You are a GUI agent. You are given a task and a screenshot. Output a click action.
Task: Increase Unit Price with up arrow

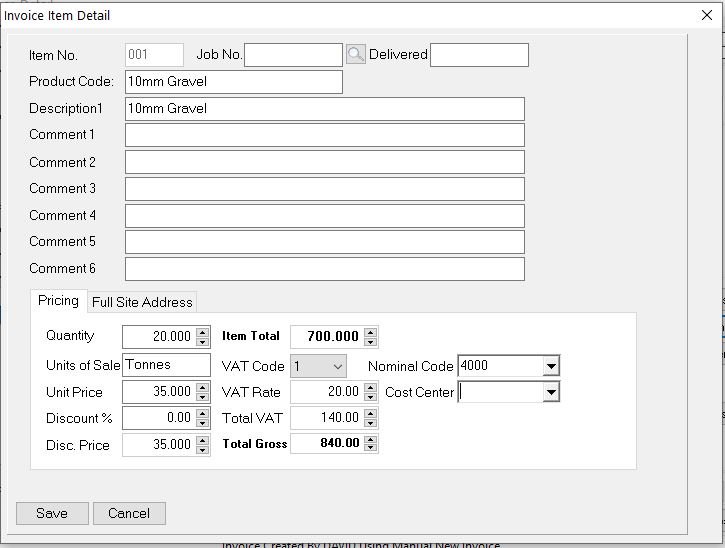[x=202, y=387]
